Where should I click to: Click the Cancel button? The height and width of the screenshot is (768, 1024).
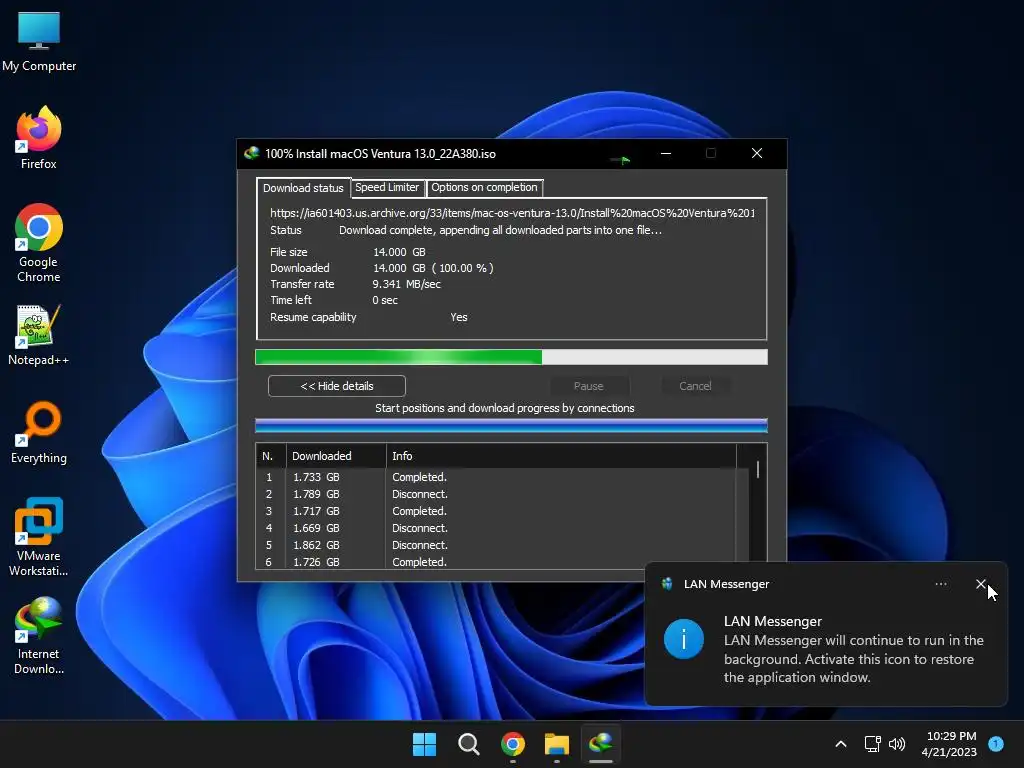tap(695, 386)
